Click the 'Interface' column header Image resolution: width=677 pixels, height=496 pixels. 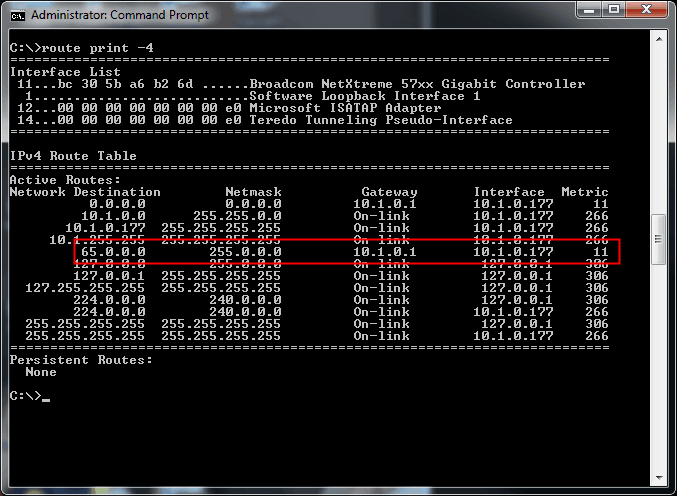pyautogui.click(x=509, y=192)
